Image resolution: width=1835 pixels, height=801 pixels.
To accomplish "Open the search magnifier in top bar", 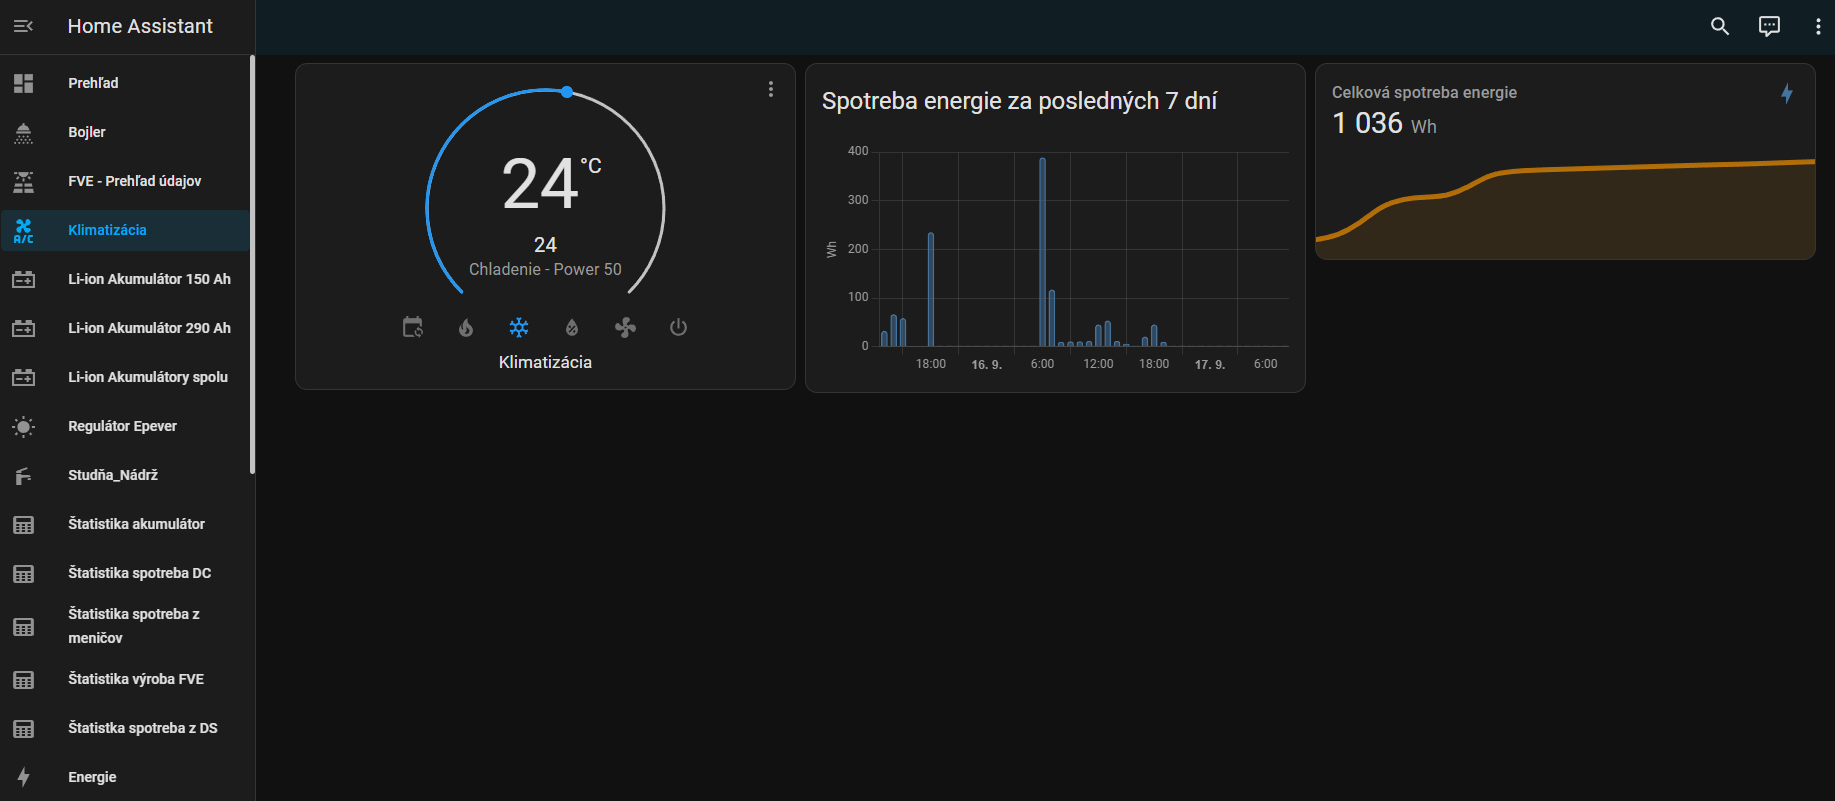I will [x=1720, y=26].
